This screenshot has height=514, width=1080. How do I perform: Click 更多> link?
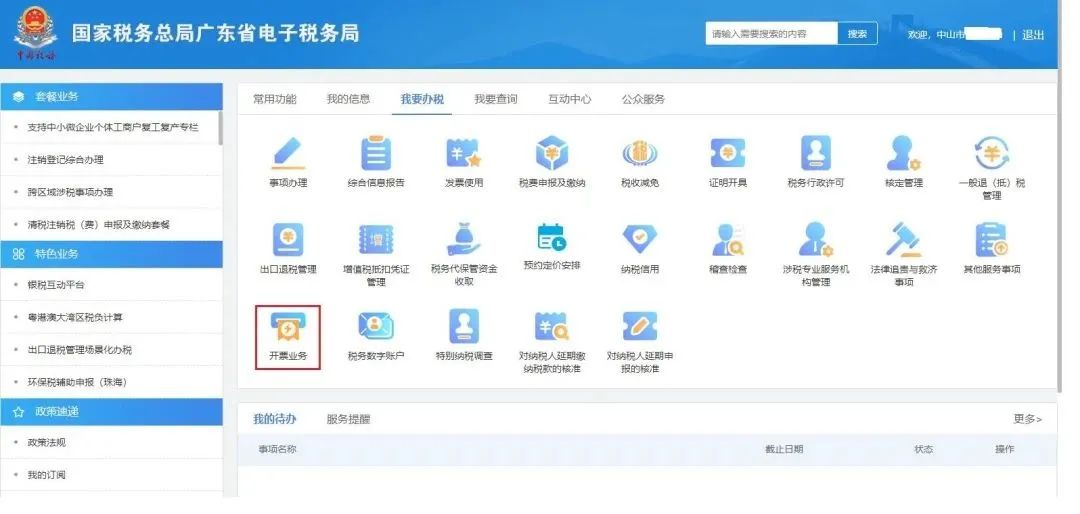tap(1028, 419)
